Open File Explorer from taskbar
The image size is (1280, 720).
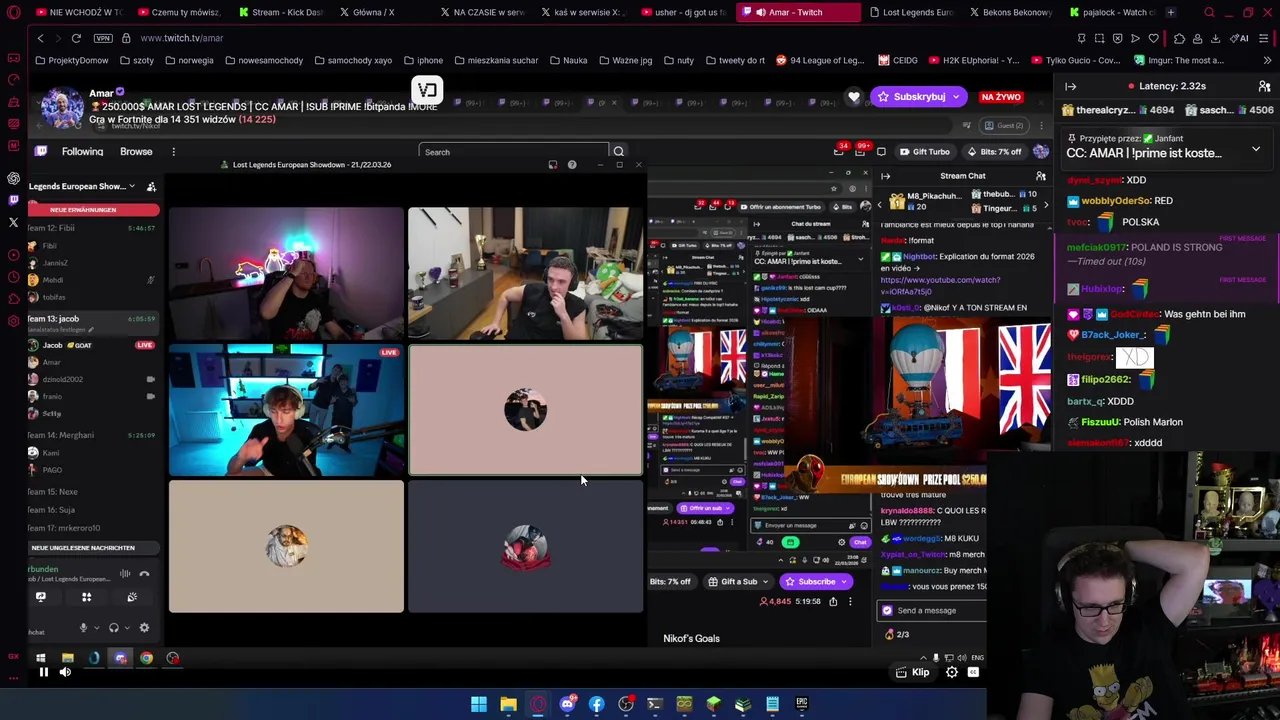pyautogui.click(x=508, y=704)
